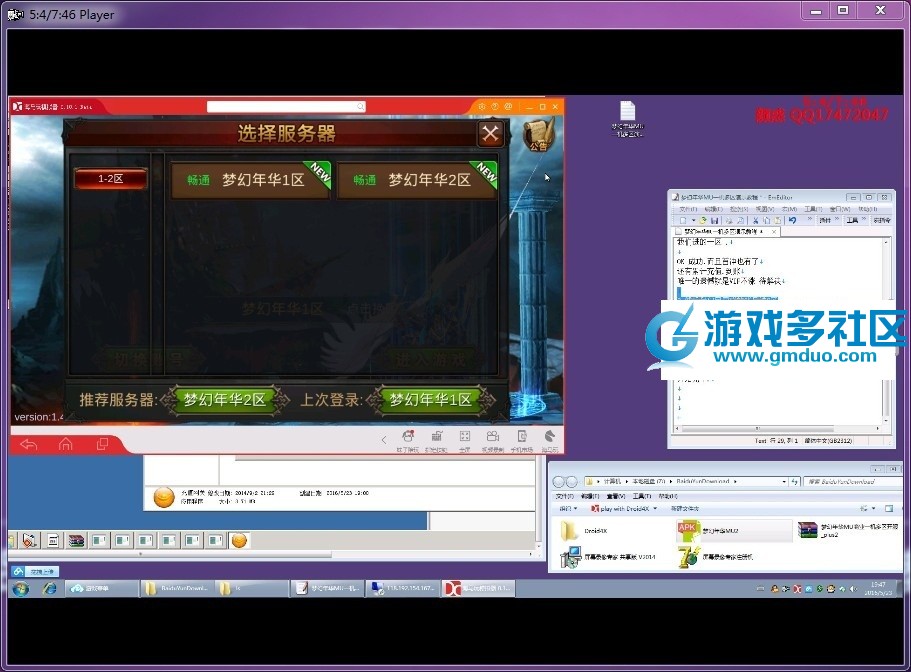This screenshot has height=672, width=911.
Task: Click the Open file icon in EmEditor
Action: coord(703,220)
